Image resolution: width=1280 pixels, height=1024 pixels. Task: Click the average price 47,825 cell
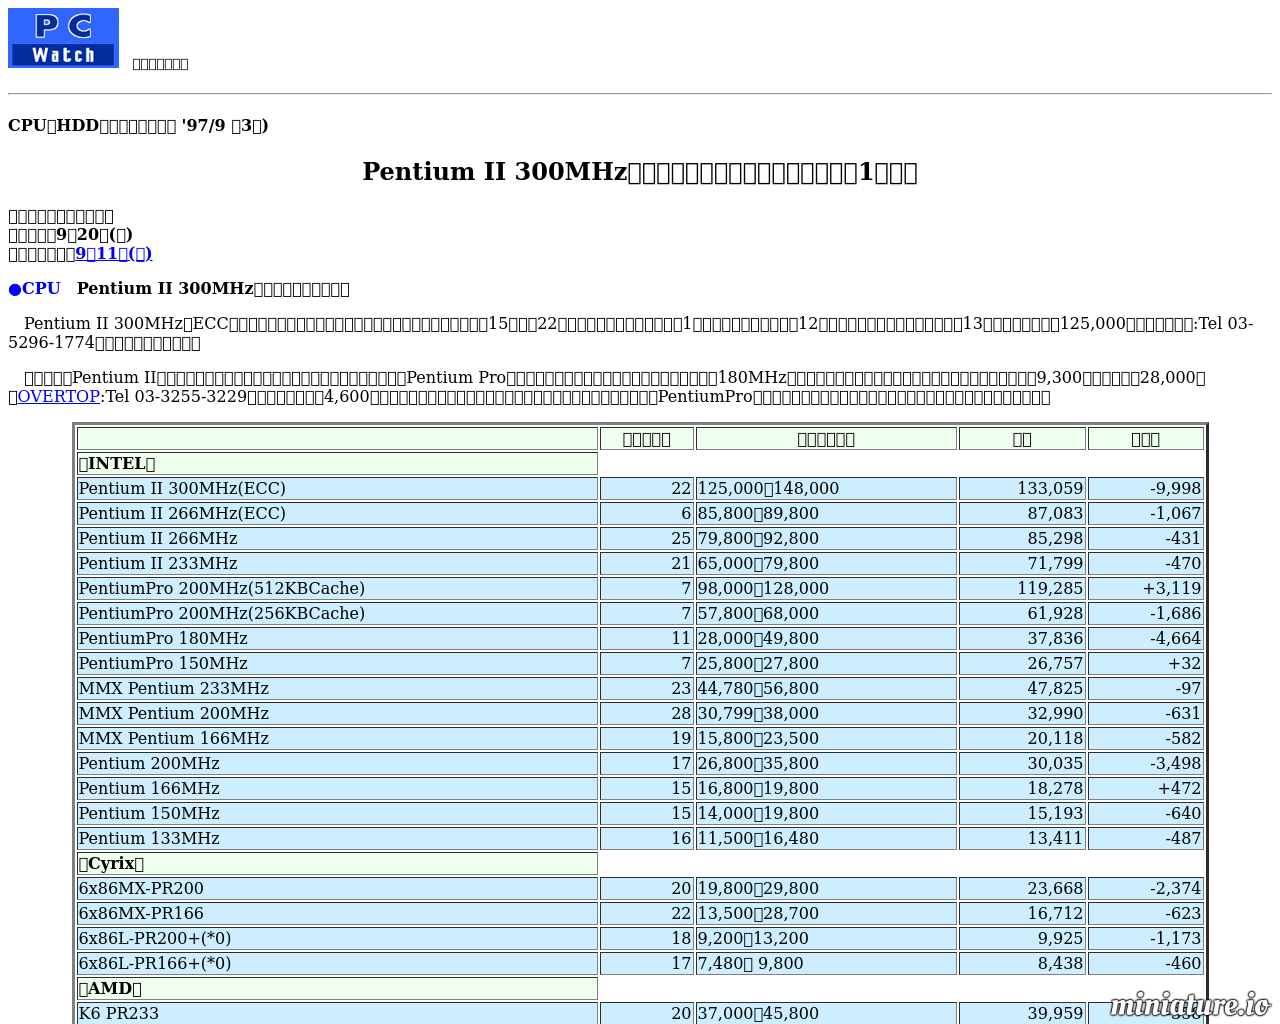coord(1022,688)
